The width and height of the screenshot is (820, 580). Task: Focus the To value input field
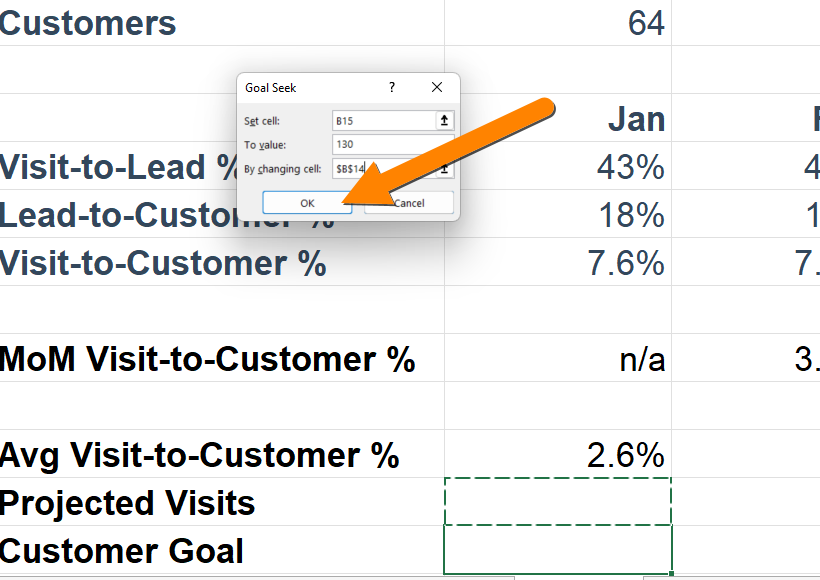(x=393, y=144)
